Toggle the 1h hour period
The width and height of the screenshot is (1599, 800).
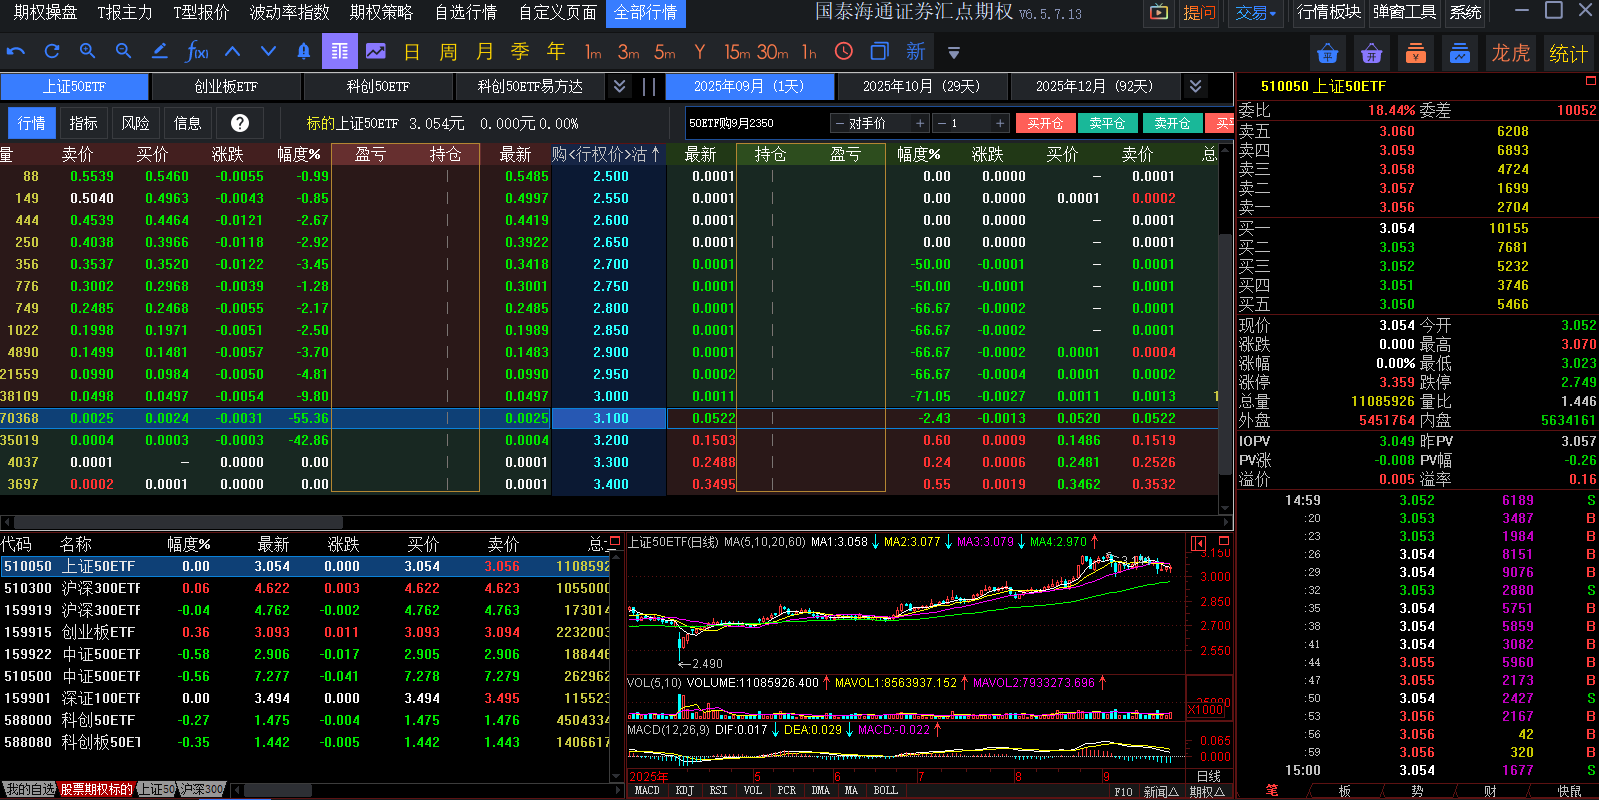click(x=809, y=51)
